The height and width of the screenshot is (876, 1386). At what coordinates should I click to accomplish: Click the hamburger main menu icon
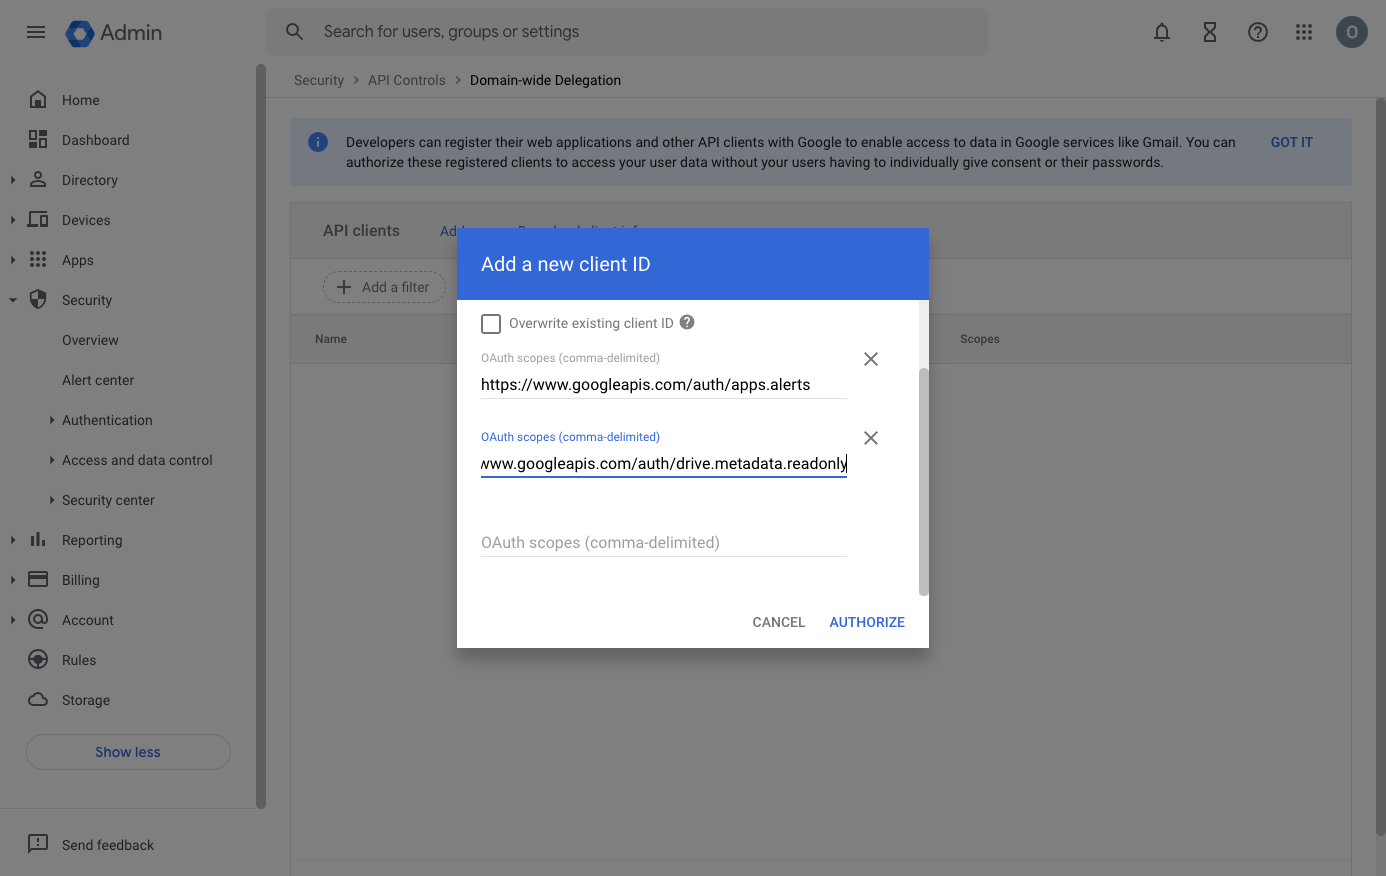pyautogui.click(x=36, y=32)
